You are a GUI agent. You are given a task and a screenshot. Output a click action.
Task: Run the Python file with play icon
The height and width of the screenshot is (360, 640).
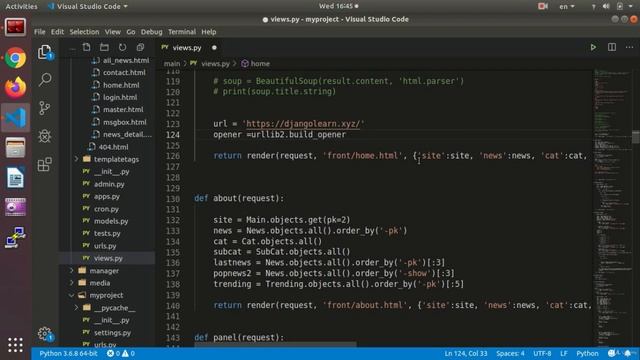593,47
